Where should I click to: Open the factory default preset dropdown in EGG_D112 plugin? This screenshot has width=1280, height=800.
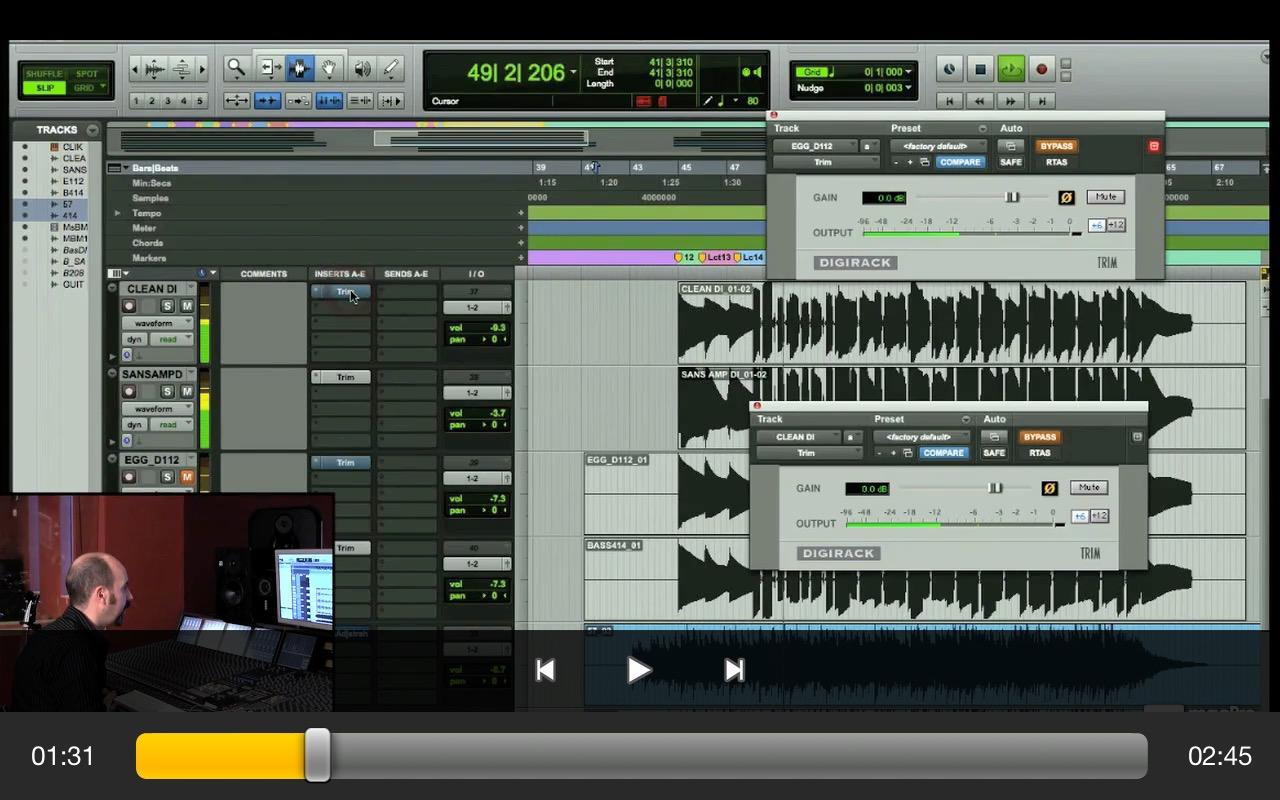(x=937, y=146)
